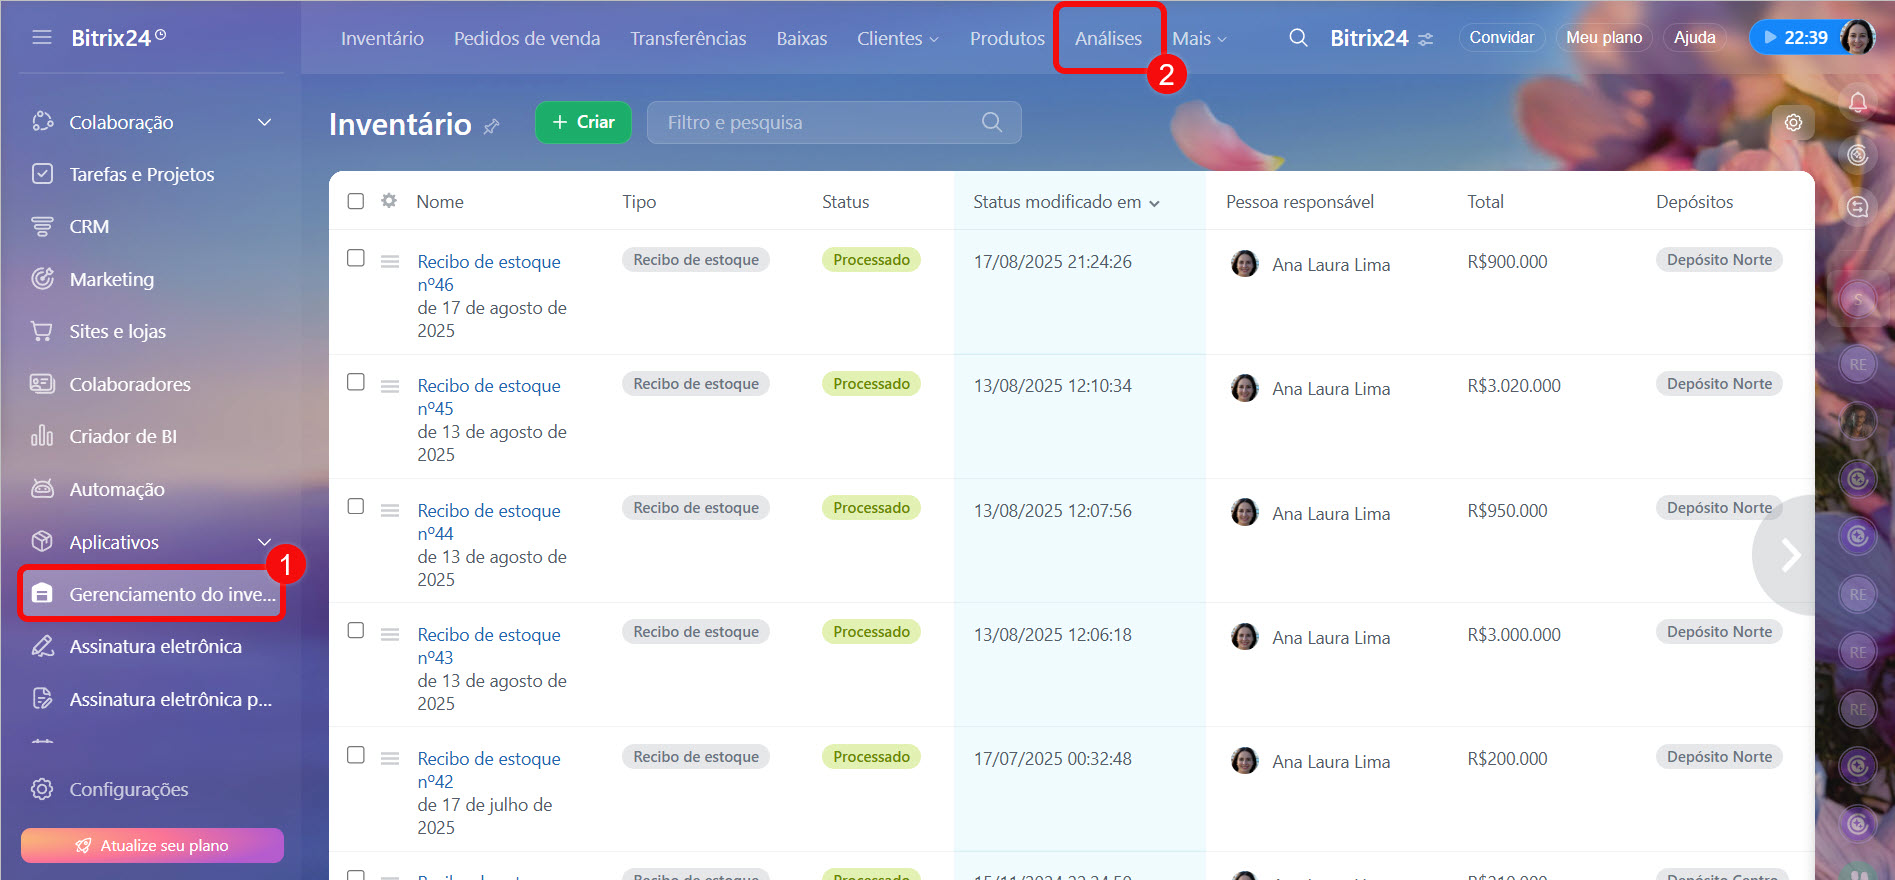Image resolution: width=1895 pixels, height=880 pixels.
Task: Expand the Colaboração sidebar section
Action: click(x=264, y=122)
